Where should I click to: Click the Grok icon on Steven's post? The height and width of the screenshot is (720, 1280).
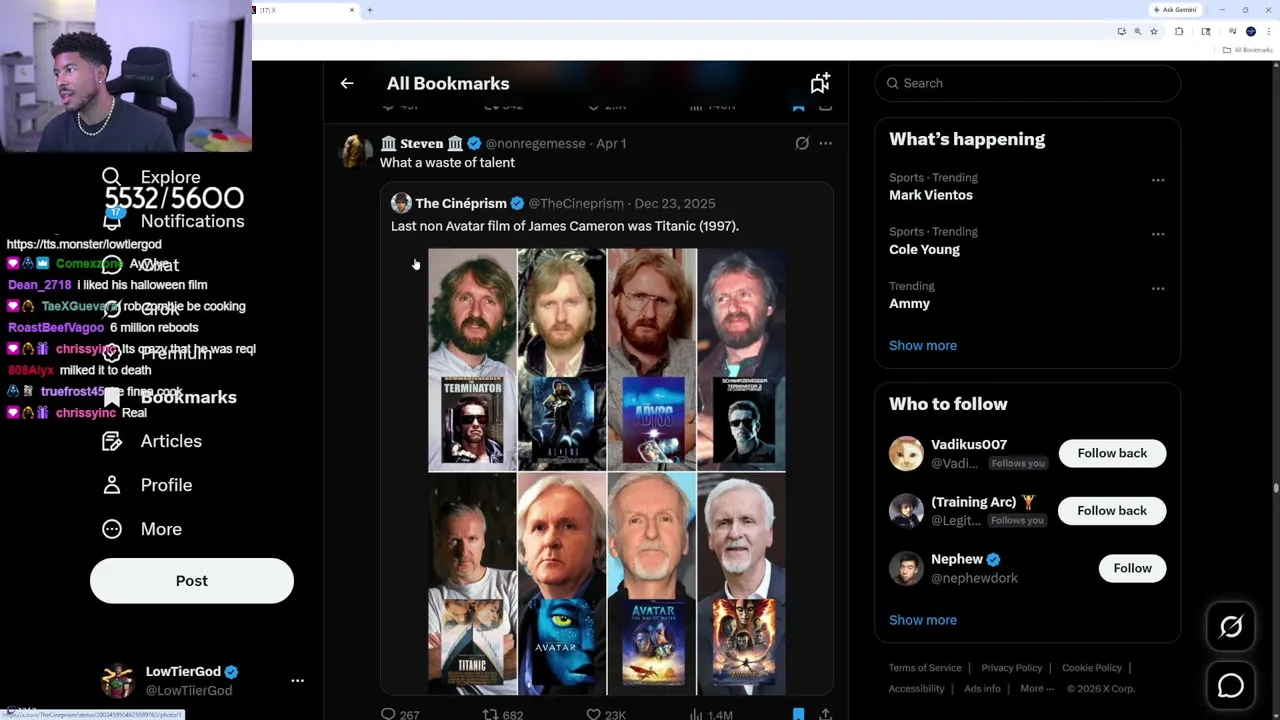tap(802, 143)
